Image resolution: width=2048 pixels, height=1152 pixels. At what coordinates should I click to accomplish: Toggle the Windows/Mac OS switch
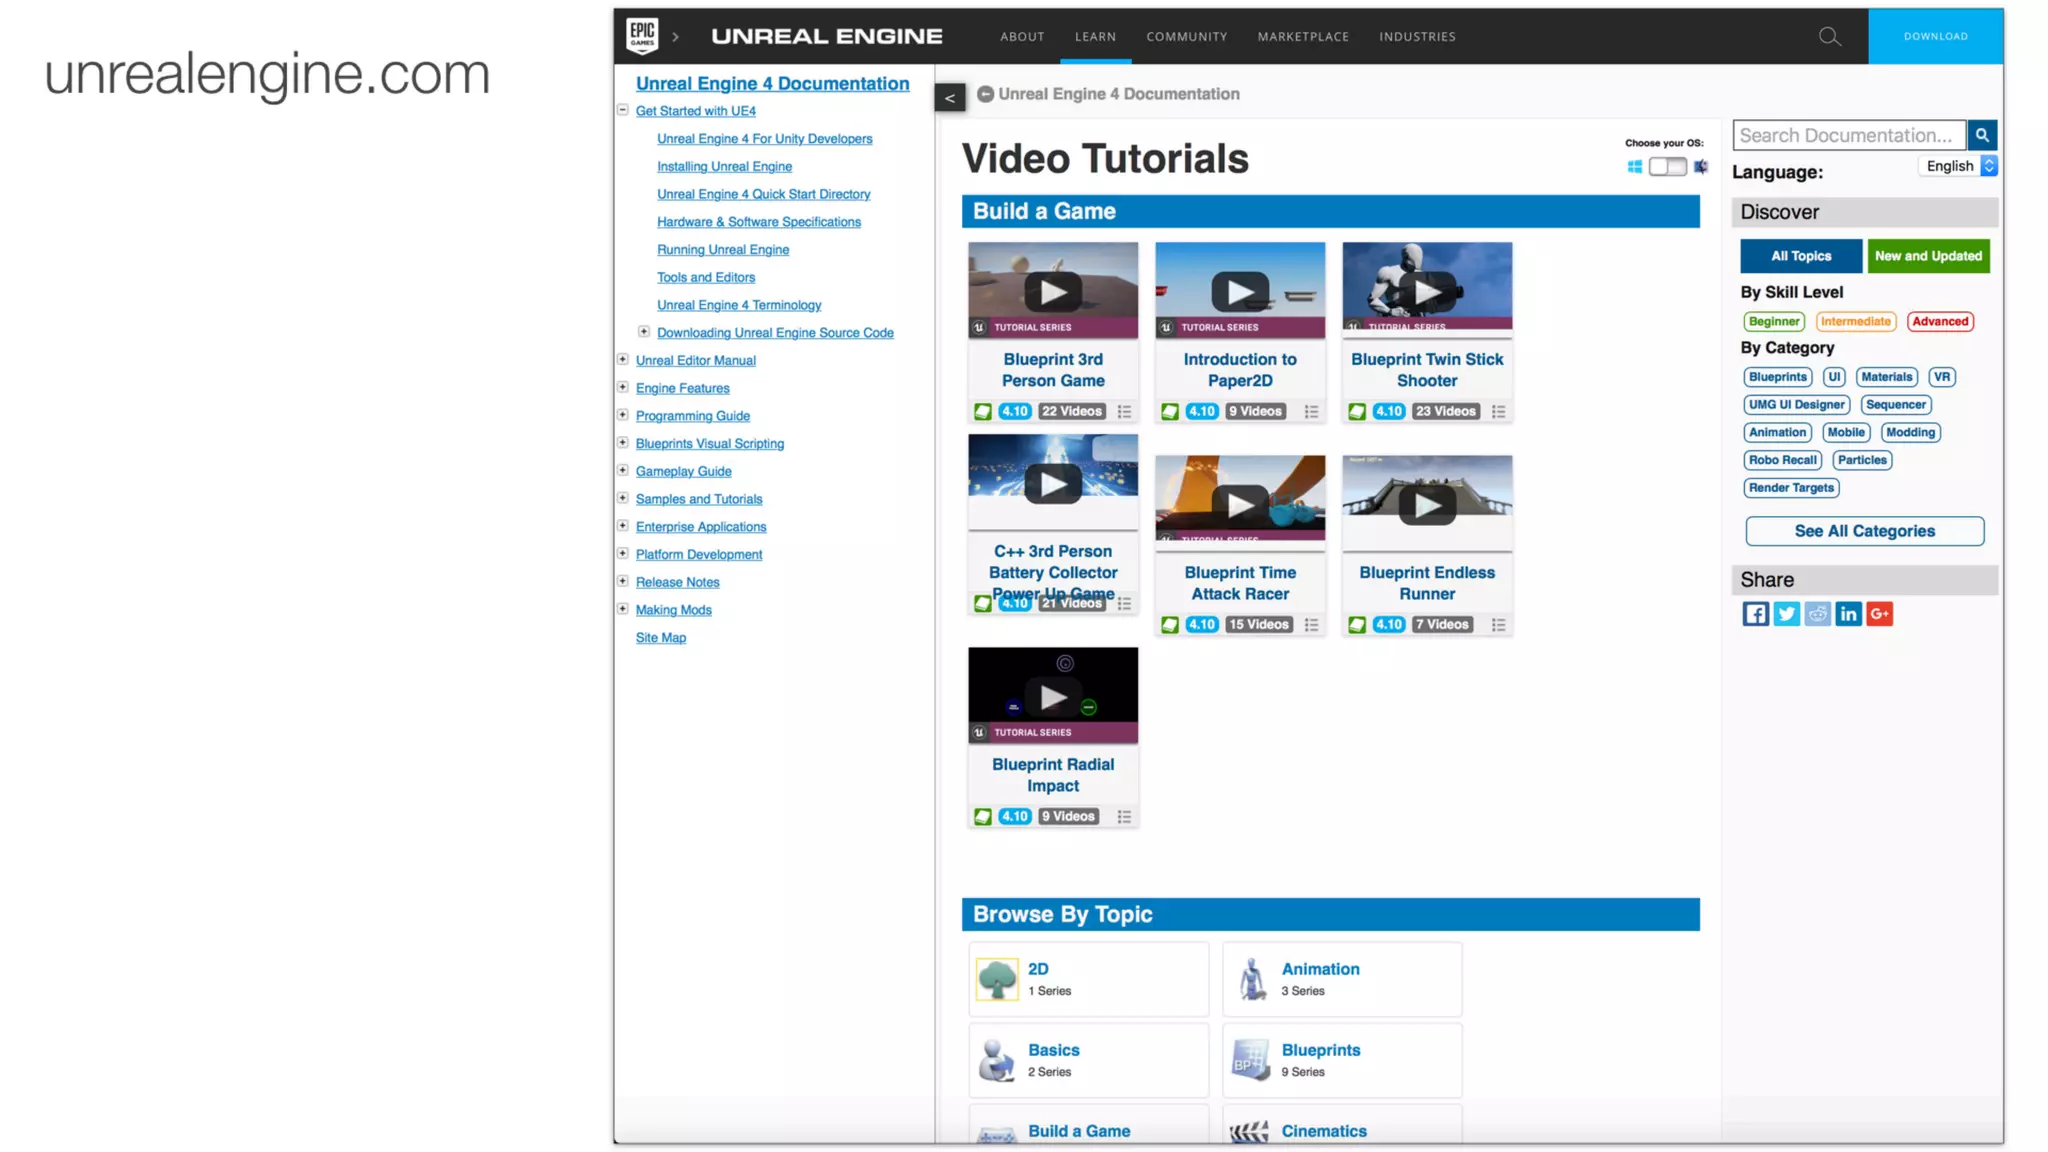(x=1667, y=167)
